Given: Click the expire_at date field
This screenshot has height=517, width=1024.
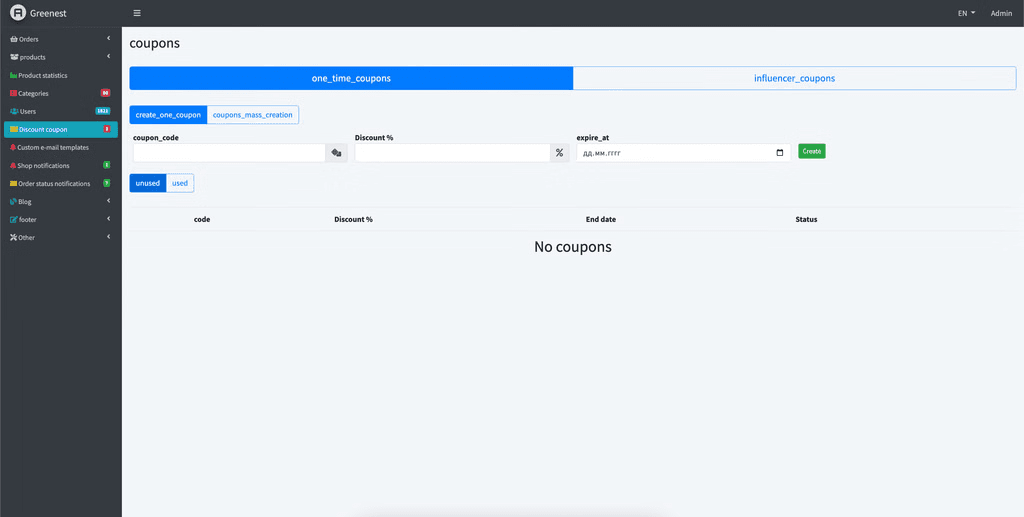Looking at the screenshot, I should point(683,153).
